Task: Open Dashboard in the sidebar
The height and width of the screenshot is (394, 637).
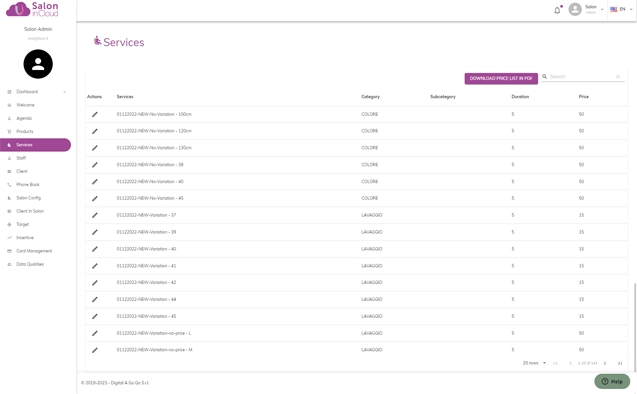Action: [27, 92]
